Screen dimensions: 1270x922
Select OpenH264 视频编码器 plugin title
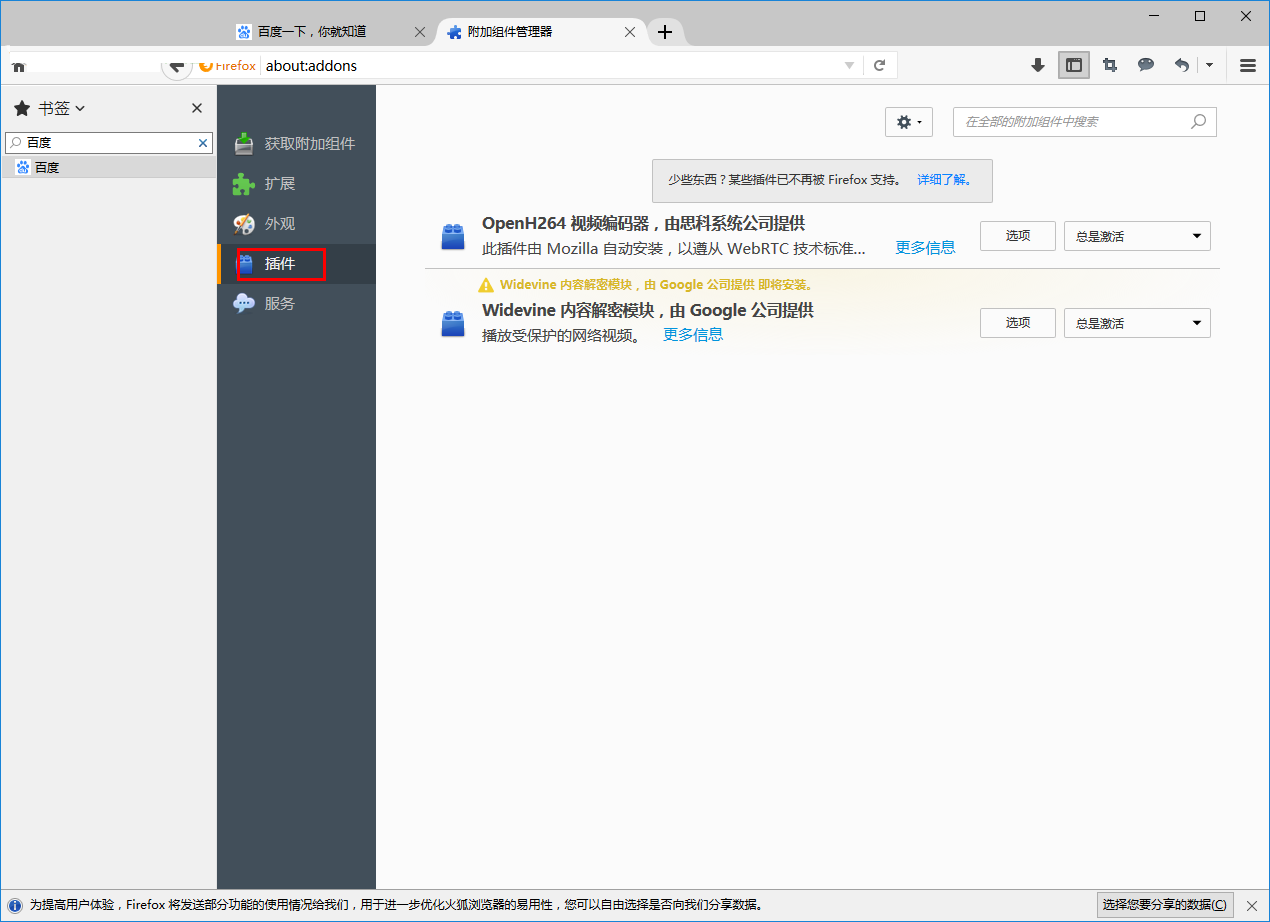643,223
